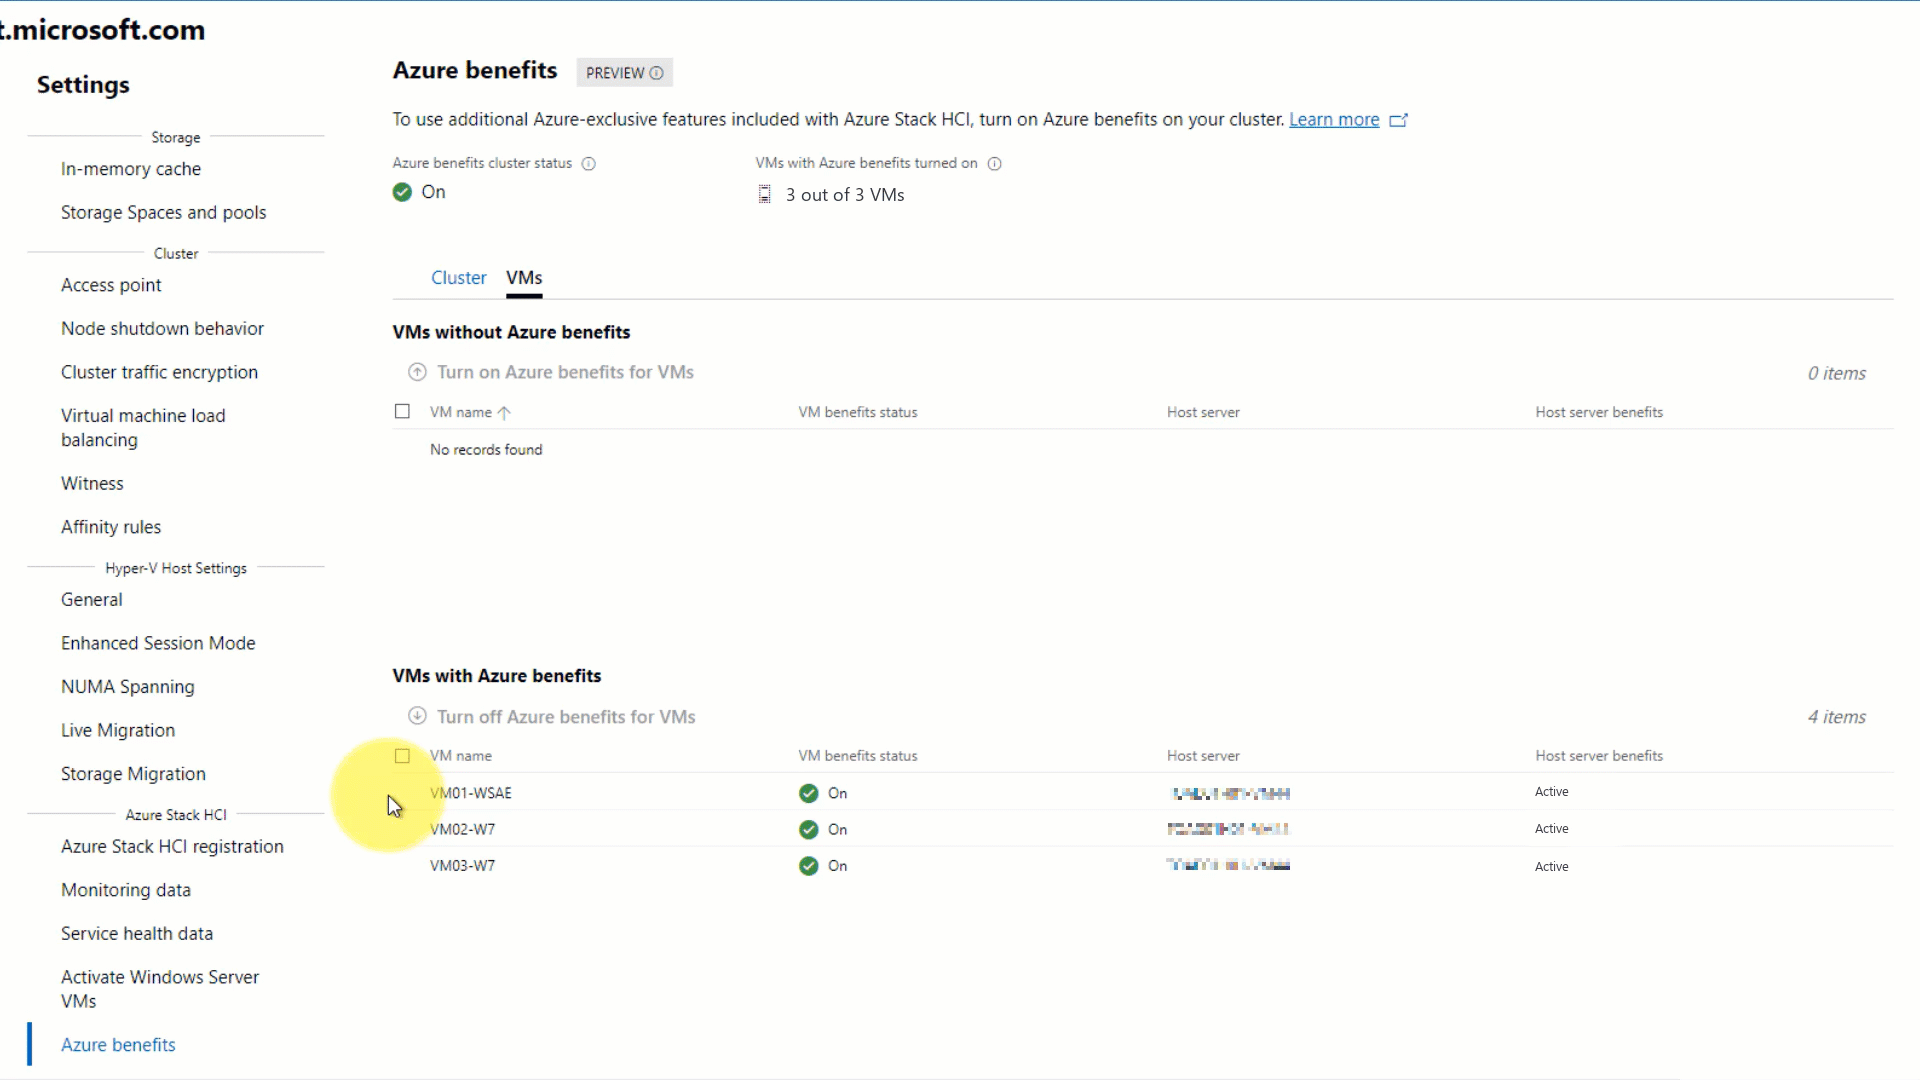Open Azure Stack HCI registration settings
1920x1080 pixels.
pyautogui.click(x=171, y=845)
